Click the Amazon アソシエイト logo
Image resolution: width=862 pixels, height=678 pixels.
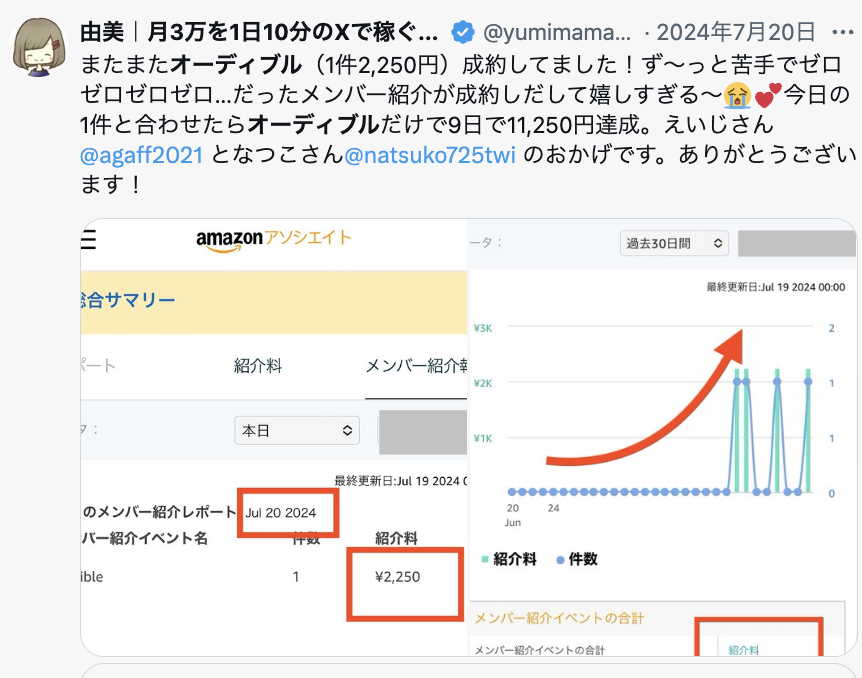click(x=273, y=239)
